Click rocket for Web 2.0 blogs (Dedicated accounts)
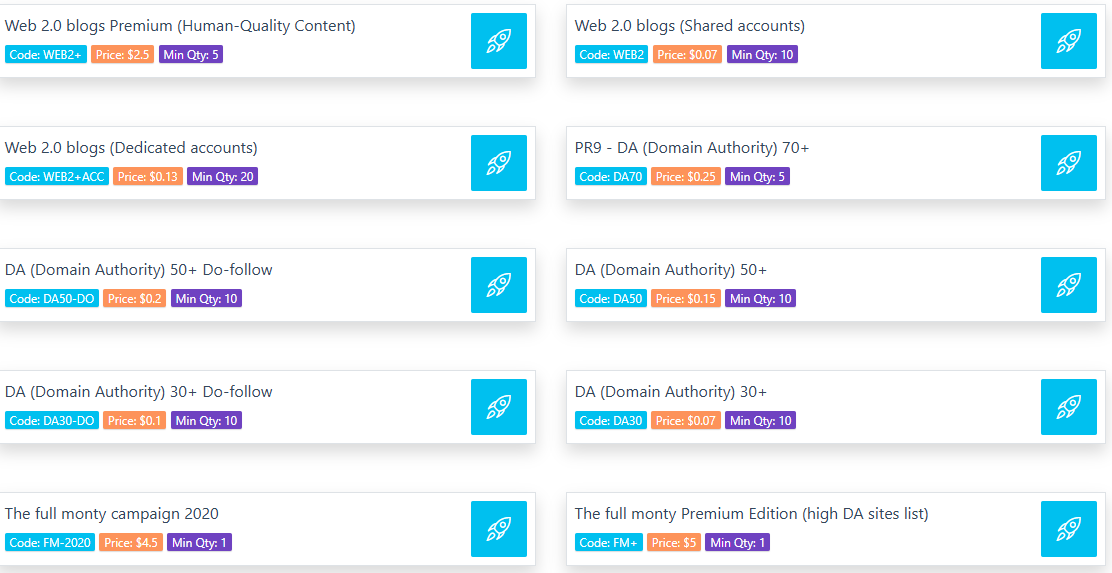The height and width of the screenshot is (573, 1112). [499, 163]
